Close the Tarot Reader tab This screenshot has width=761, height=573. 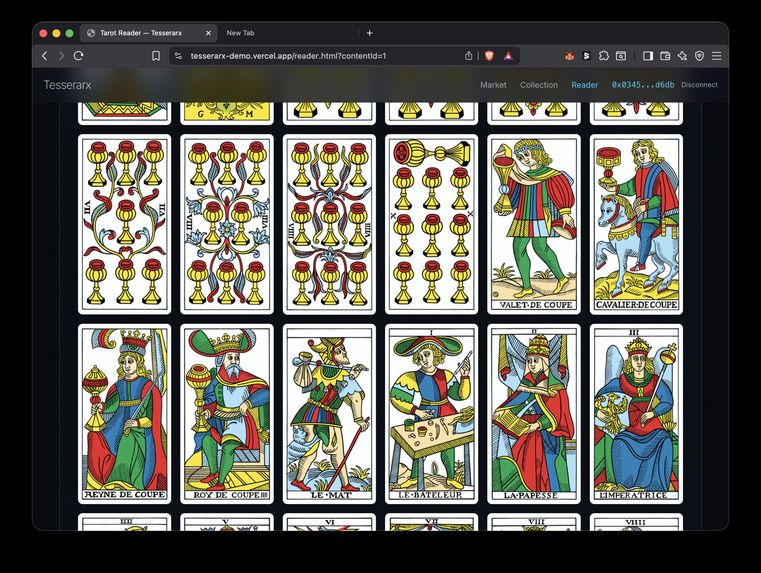208,33
